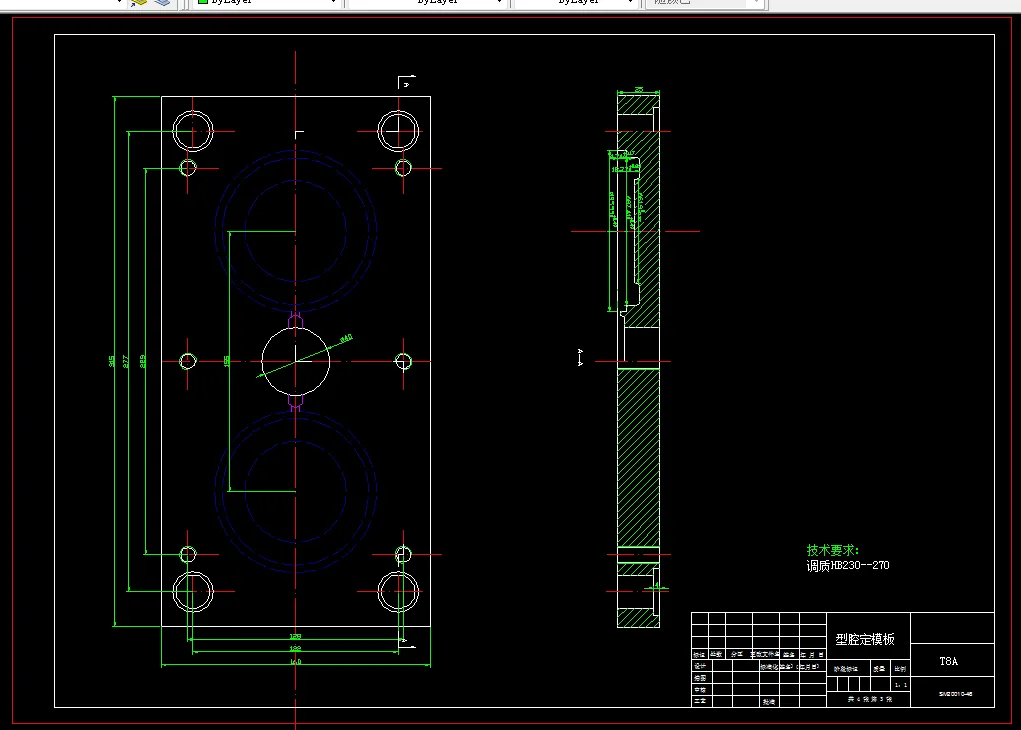Screen dimensions: 1021x730
Task: Click the Layer Previous icon with arrow
Action: pyautogui.click(x=139, y=3)
